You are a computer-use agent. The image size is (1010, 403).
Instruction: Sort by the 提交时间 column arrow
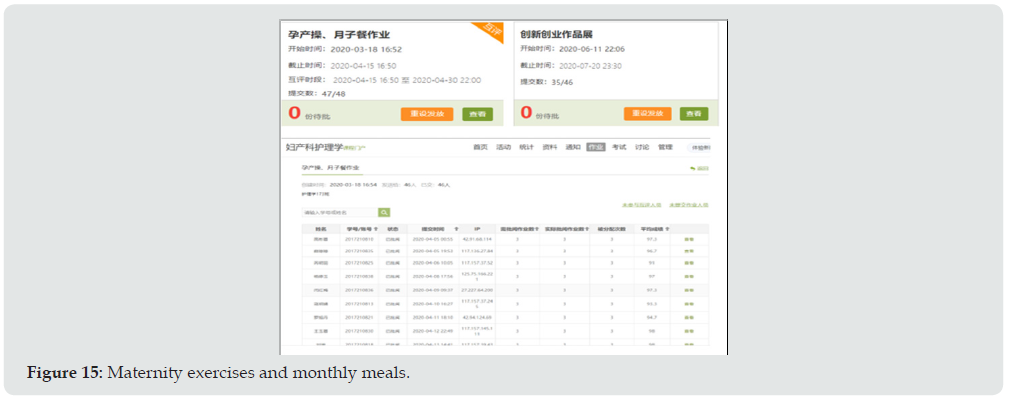(x=456, y=229)
